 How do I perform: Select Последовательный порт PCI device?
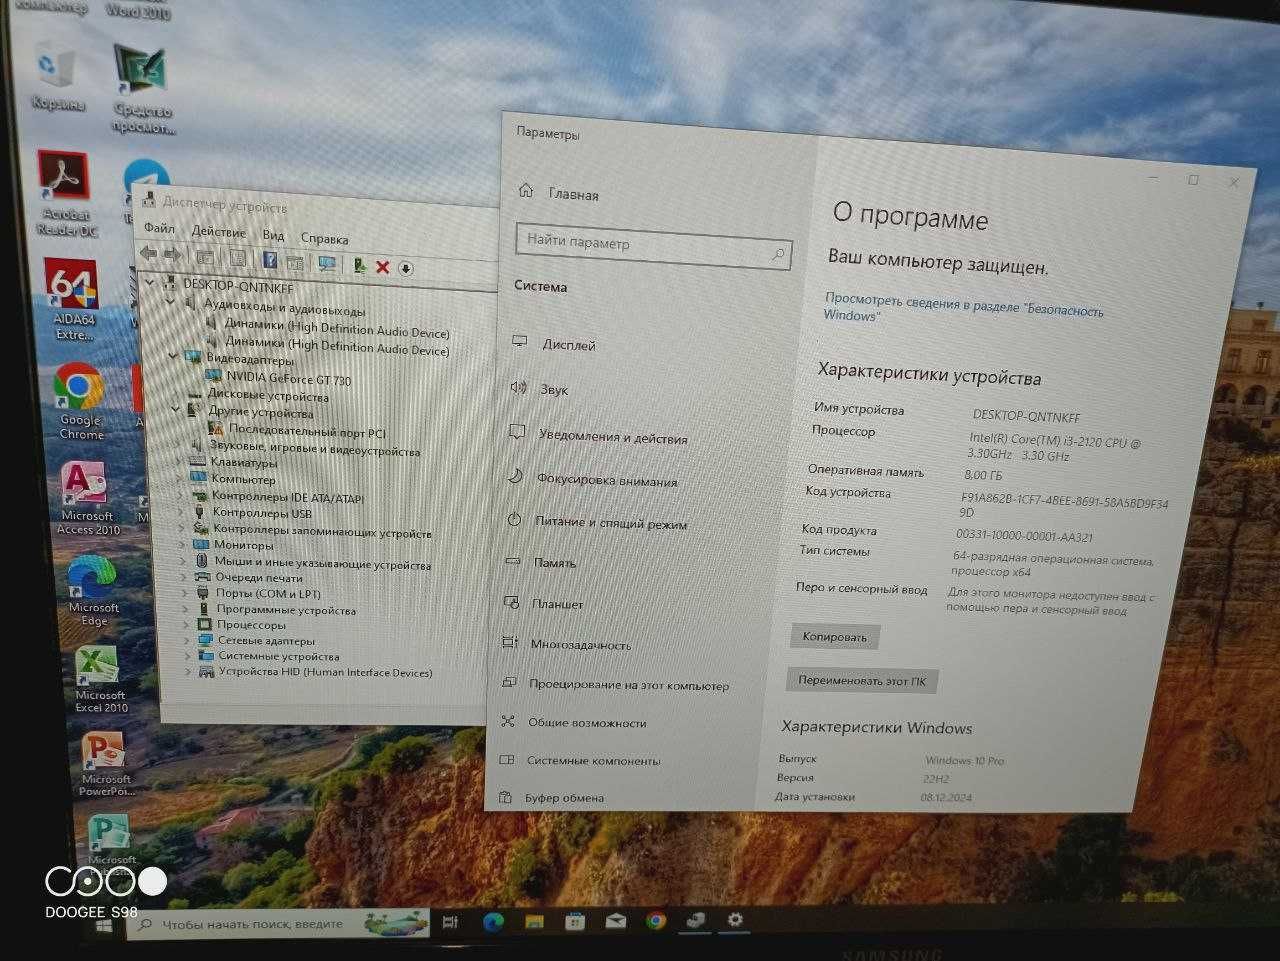pos(307,432)
